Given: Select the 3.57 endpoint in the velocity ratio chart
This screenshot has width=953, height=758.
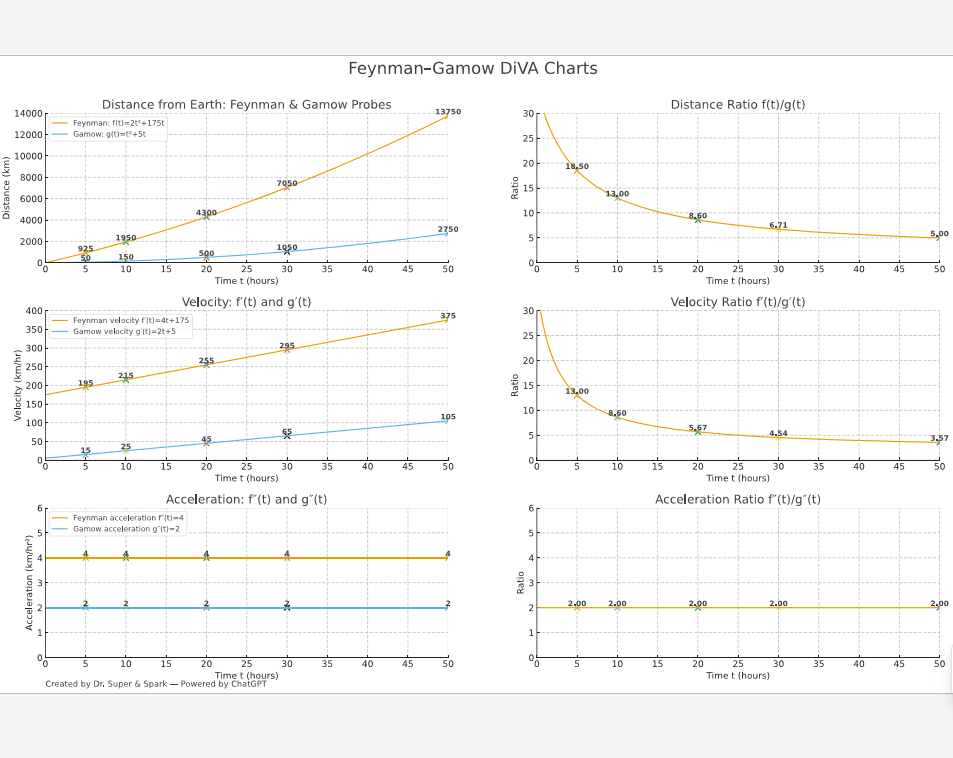Looking at the screenshot, I should [x=938, y=442].
